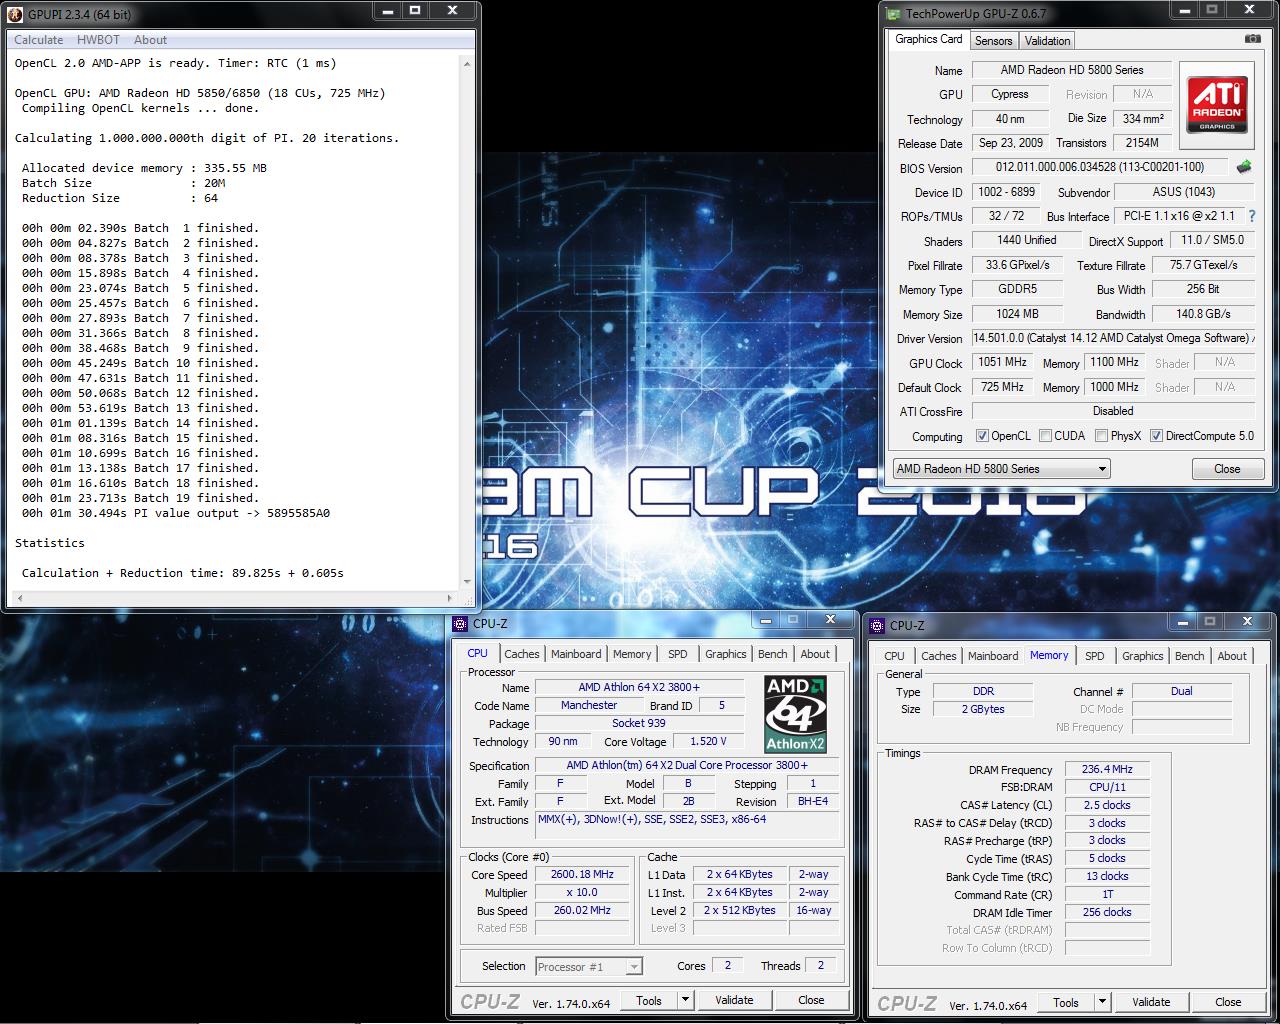This screenshot has height=1024, width=1280.
Task: Click the Validate button in left CPU-Z
Action: 734,1000
